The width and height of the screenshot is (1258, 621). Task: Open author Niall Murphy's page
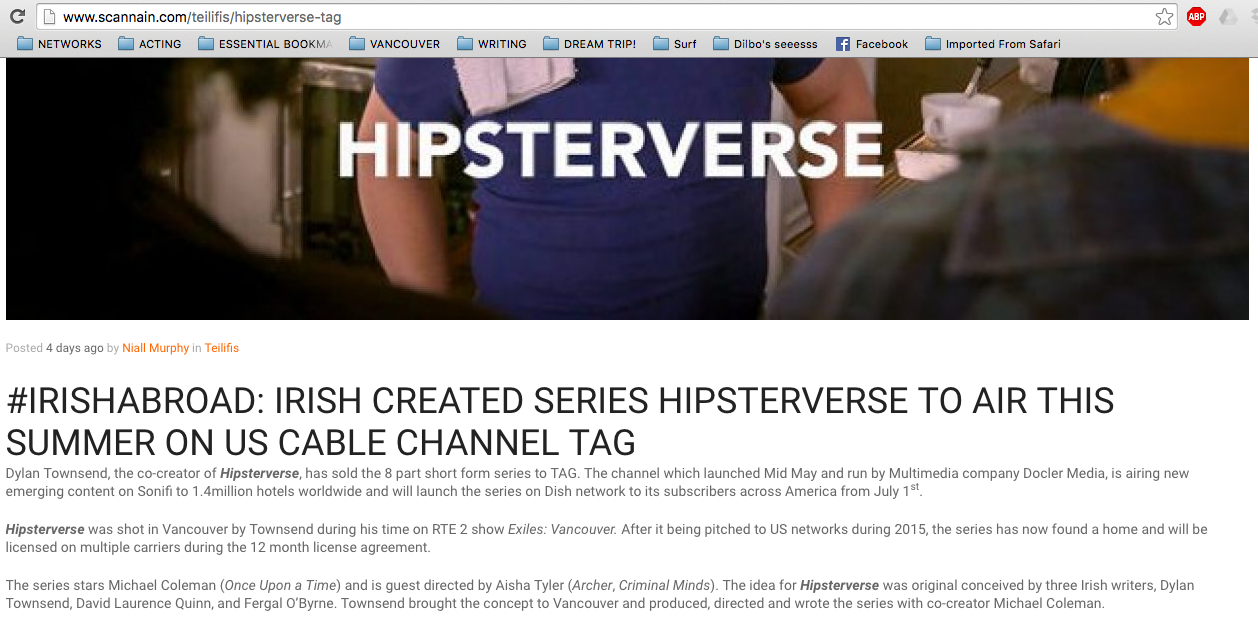pyautogui.click(x=155, y=348)
